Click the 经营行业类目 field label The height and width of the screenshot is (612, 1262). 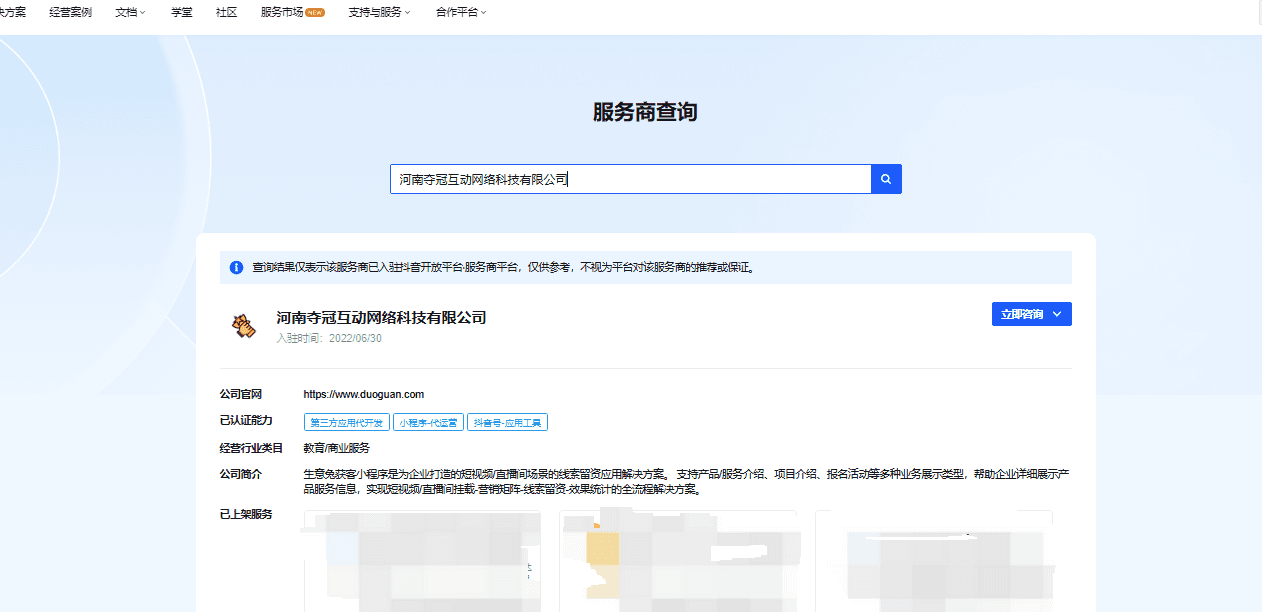[x=252, y=448]
